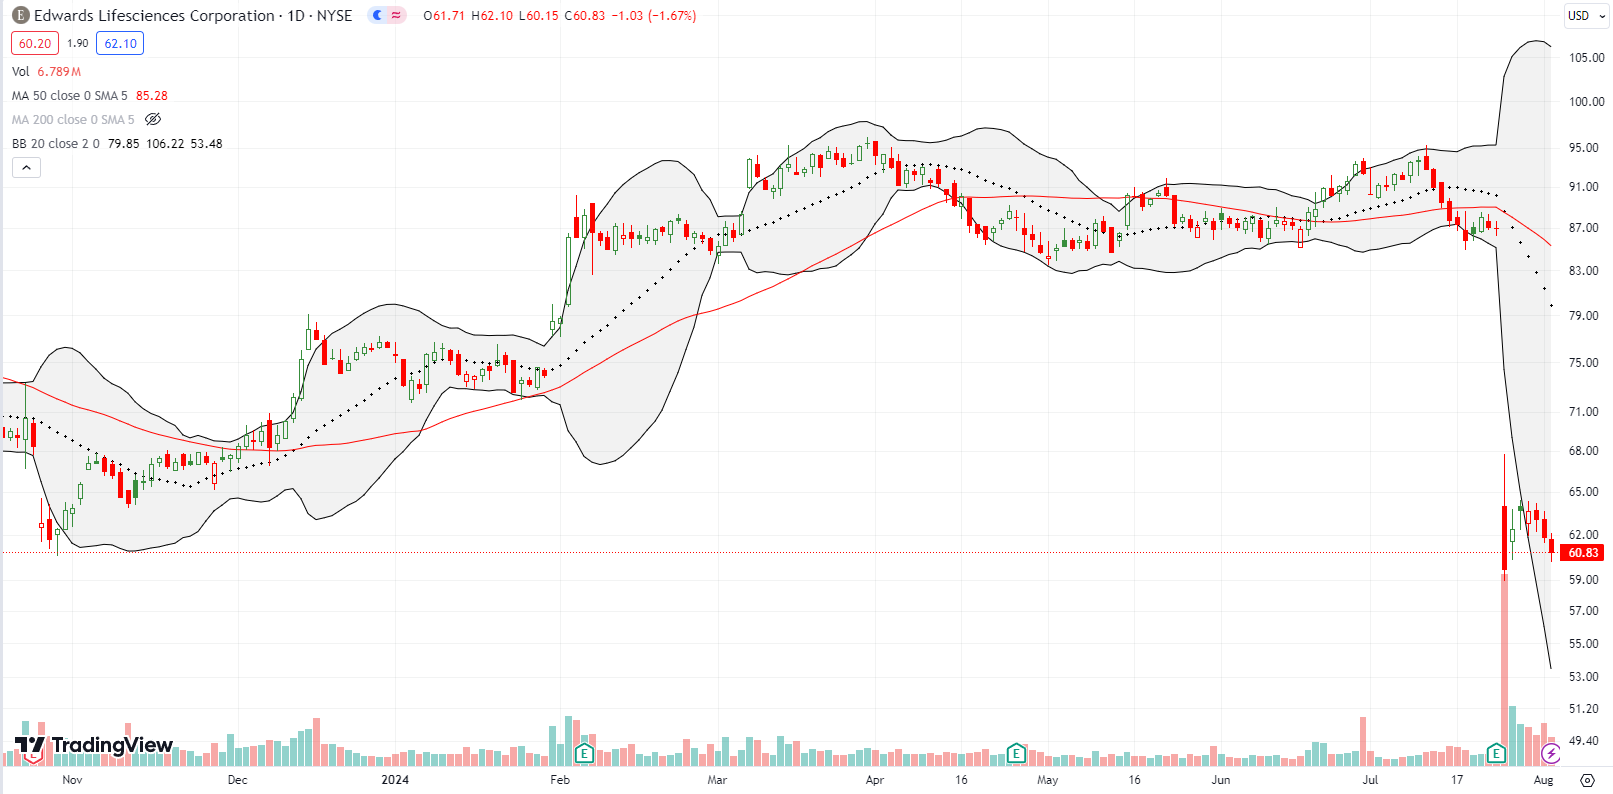Click the Edwards Lifesciences 'E' logo icon
Viewport: 1613px width, 794px height.
point(20,16)
